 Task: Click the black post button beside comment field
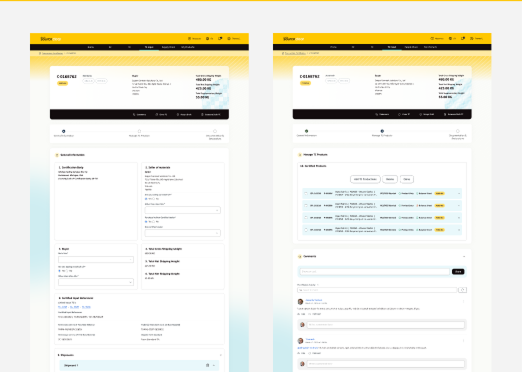458,272
